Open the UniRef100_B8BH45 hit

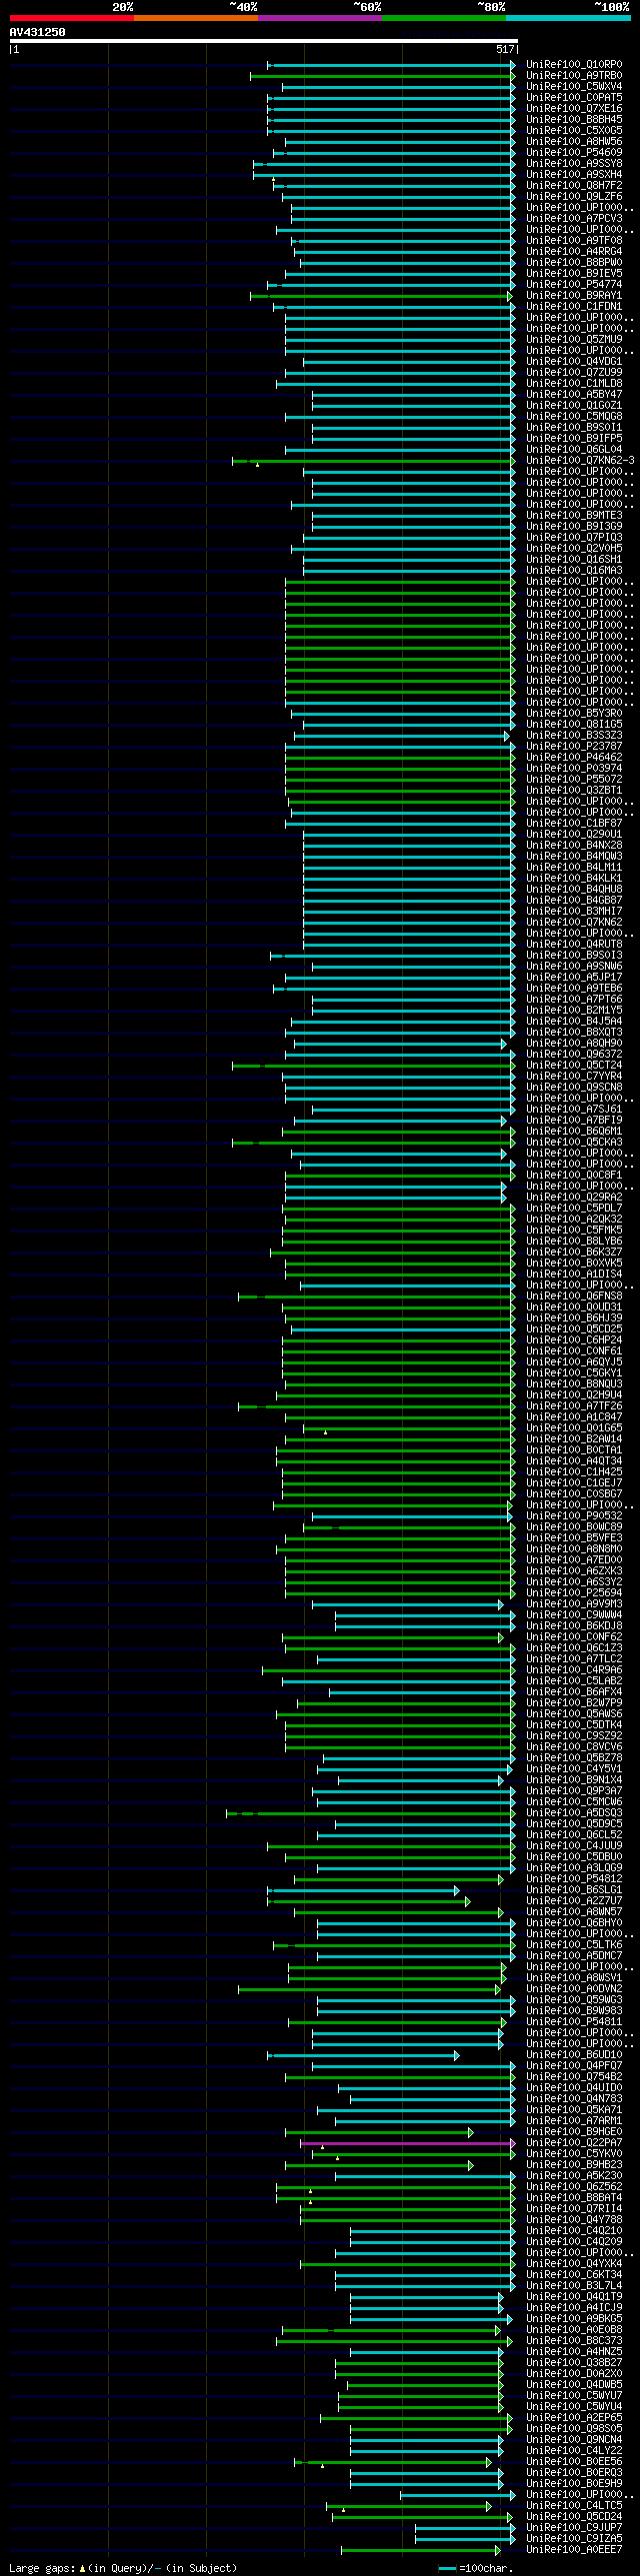tap(574, 120)
